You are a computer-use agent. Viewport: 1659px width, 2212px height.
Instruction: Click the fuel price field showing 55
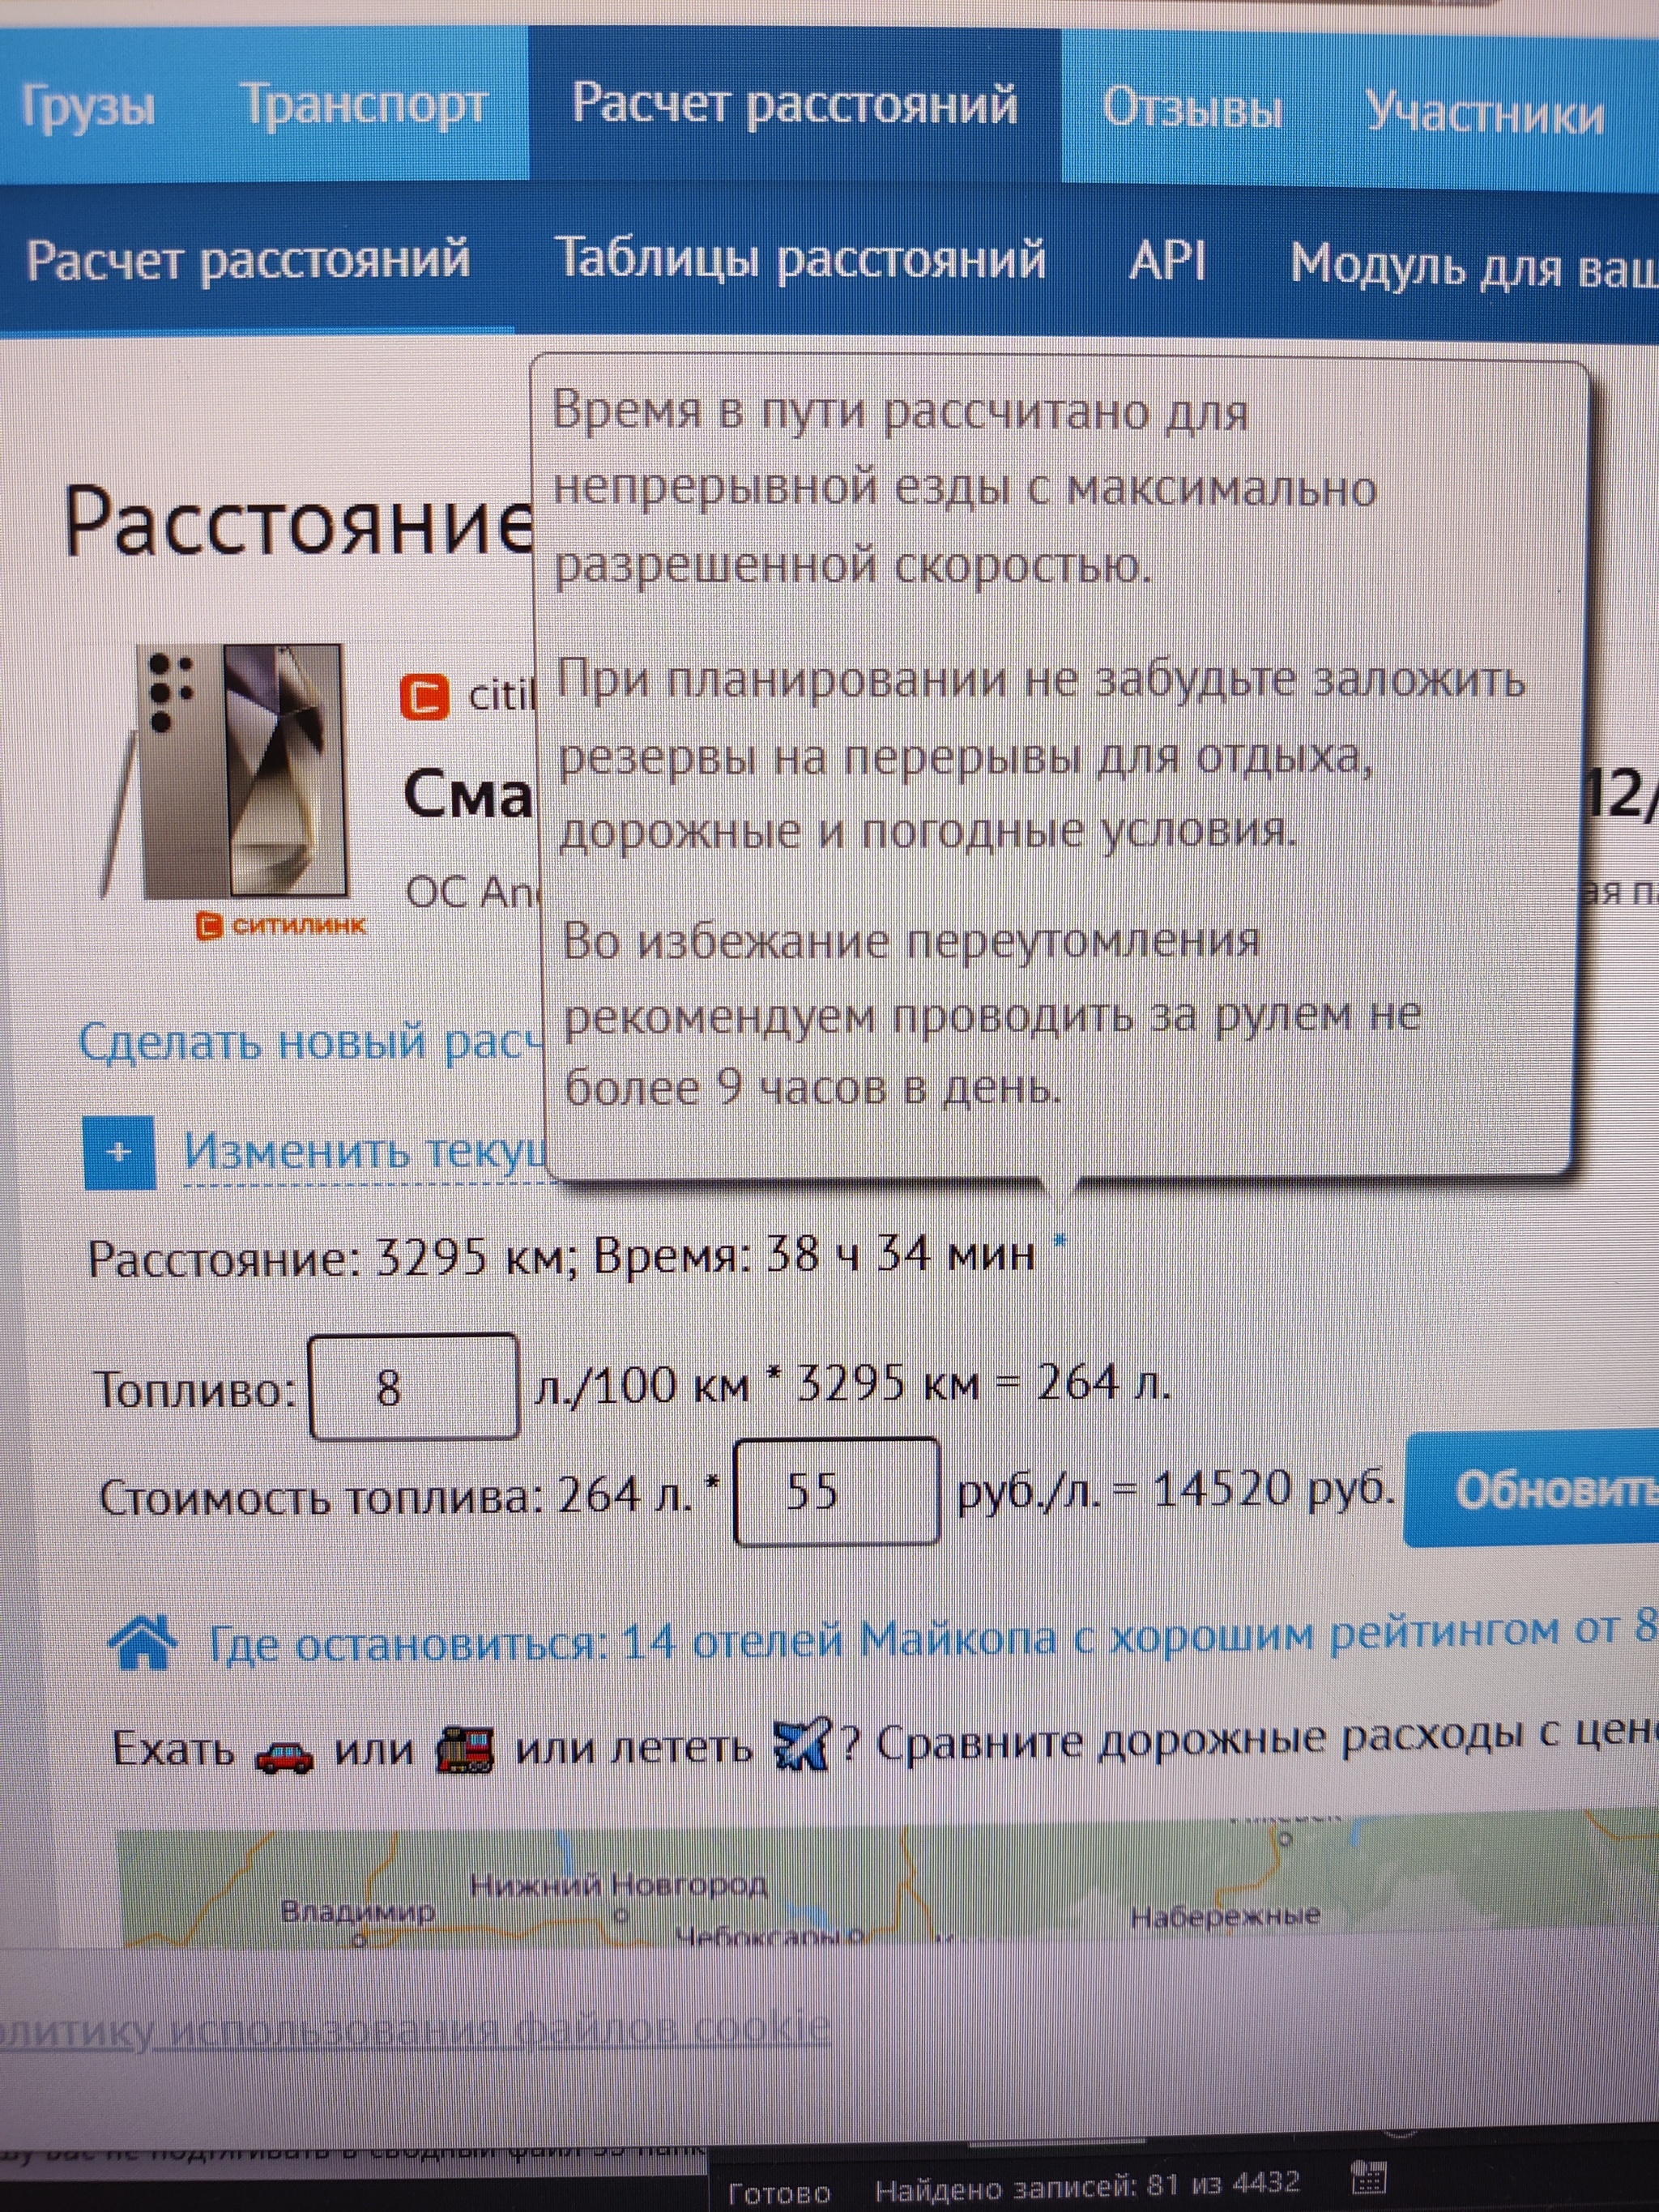coord(836,1492)
